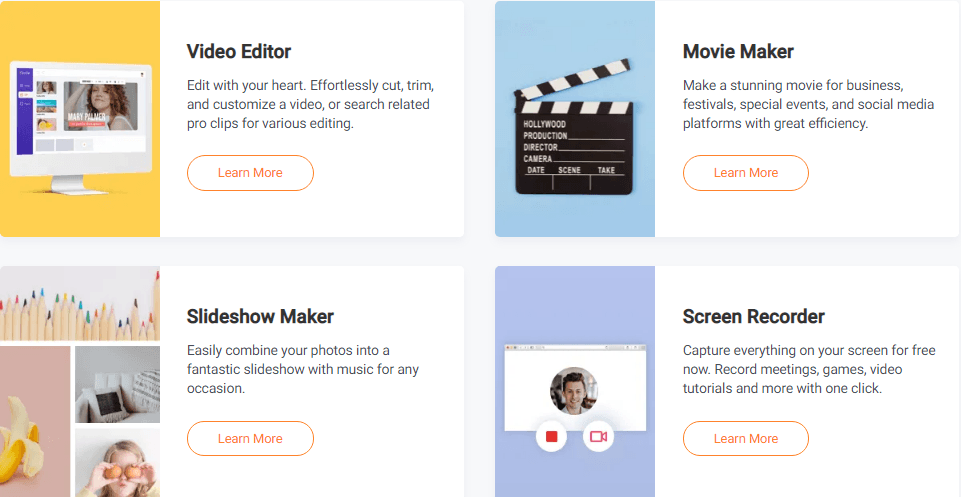This screenshot has width=961, height=497.
Task: Click the purple sidebar in the editor mockup
Action: pyautogui.click(x=25, y=112)
